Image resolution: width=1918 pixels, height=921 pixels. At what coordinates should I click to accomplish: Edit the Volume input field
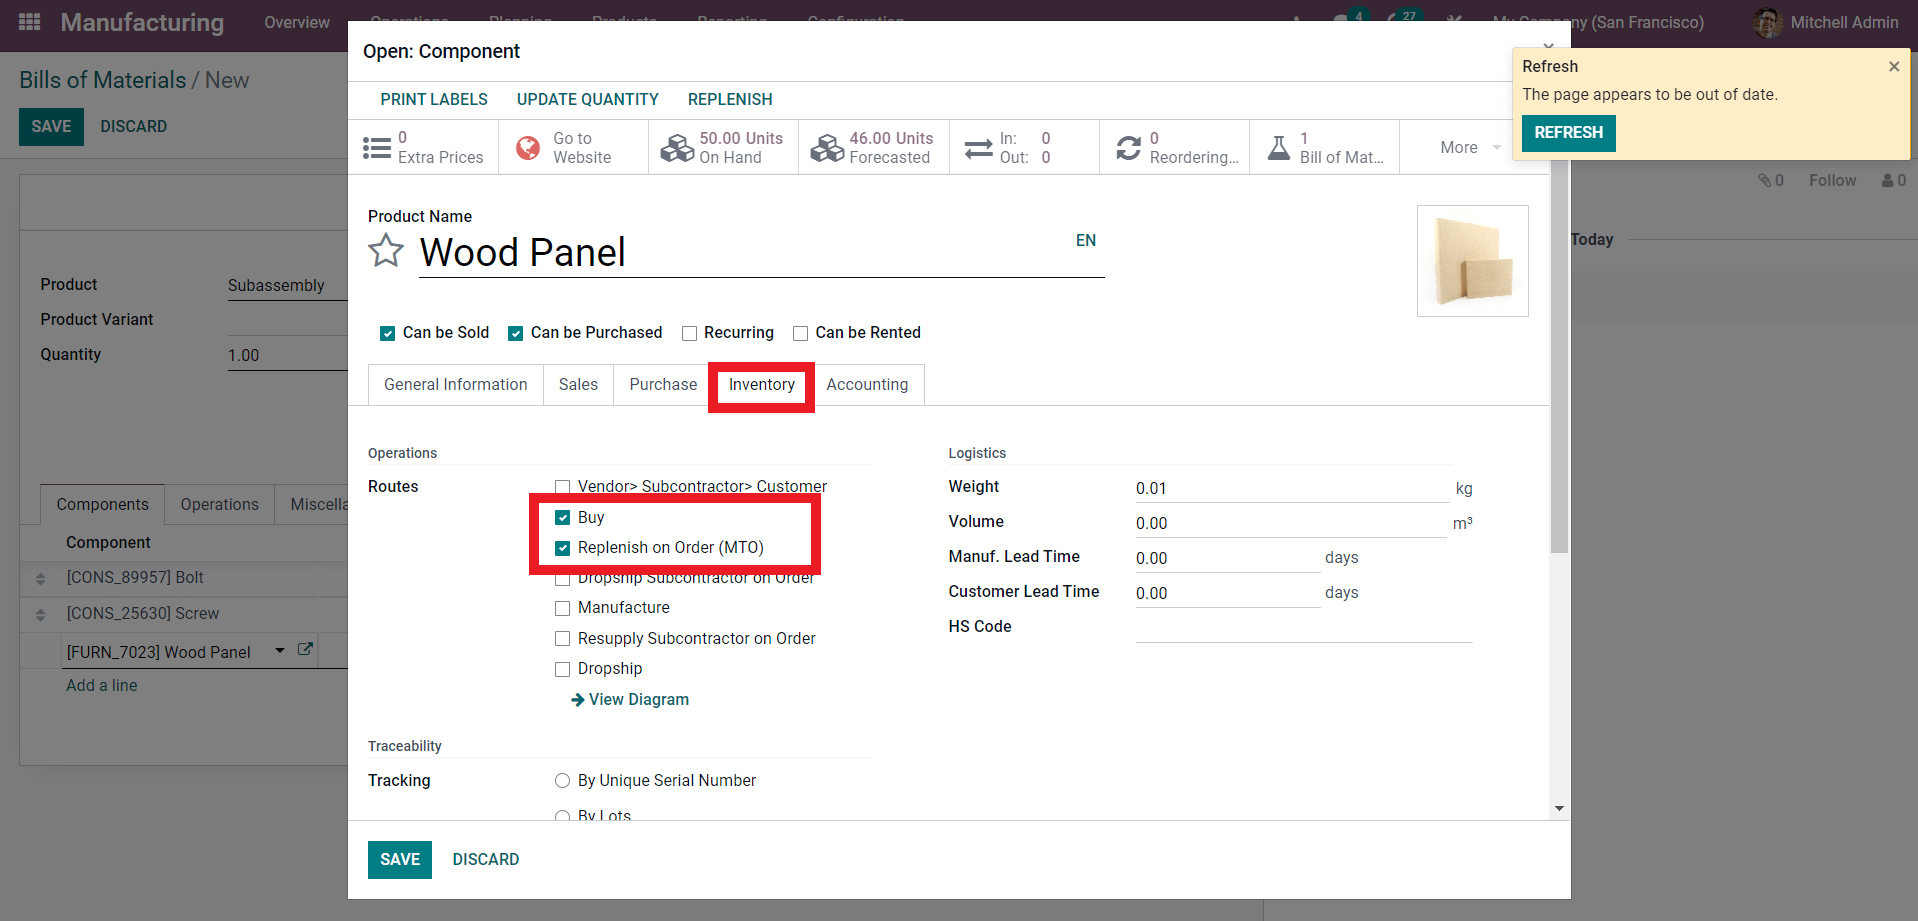(1290, 524)
